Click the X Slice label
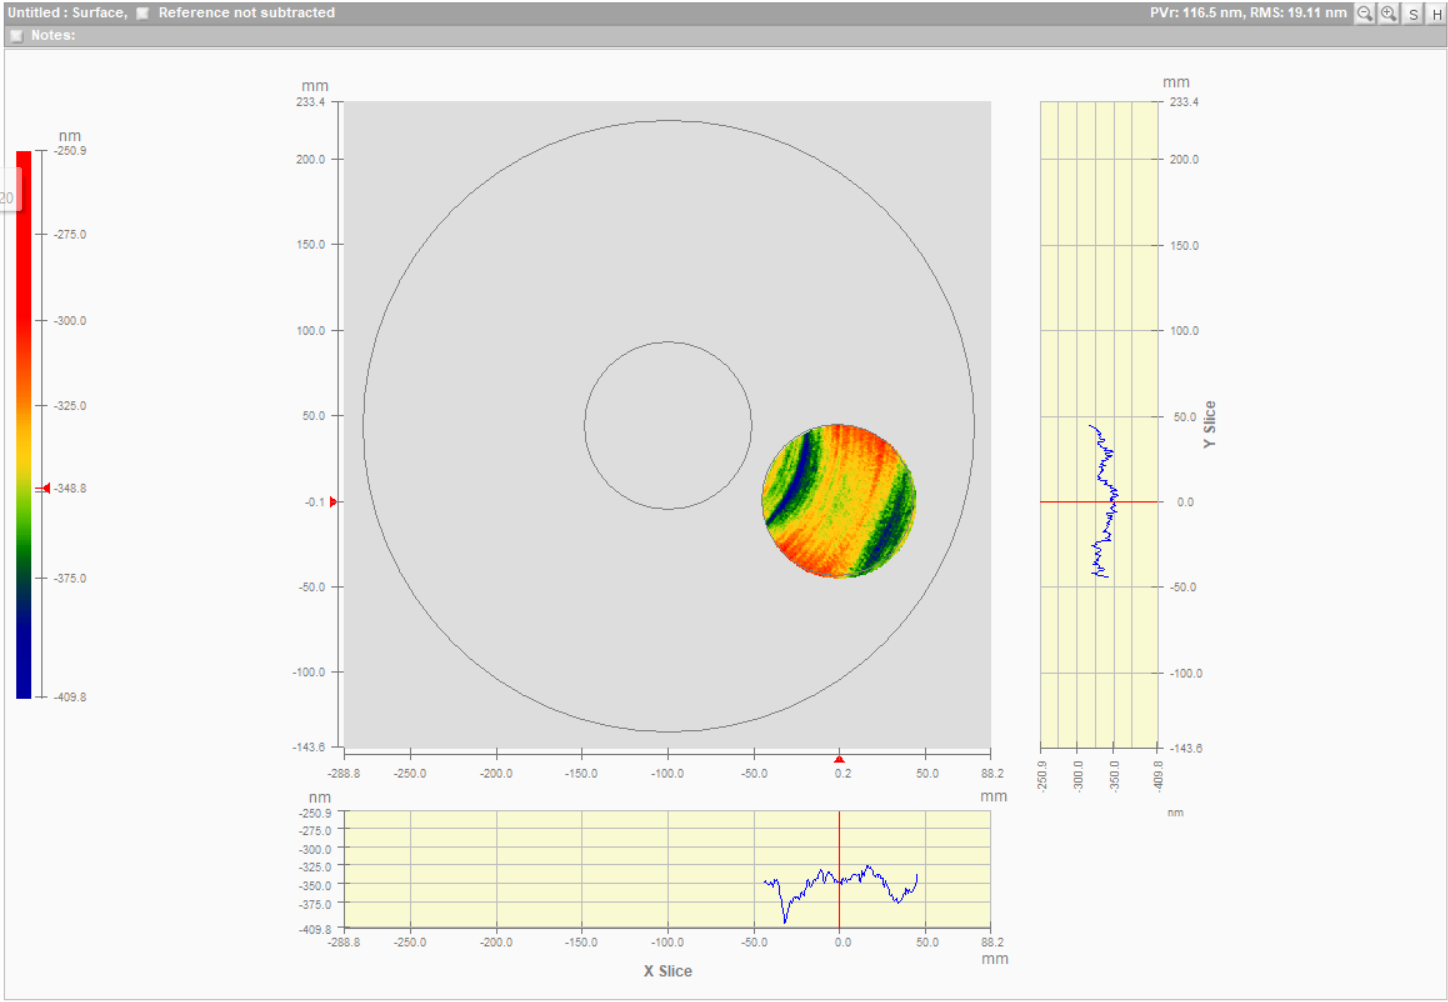The width and height of the screenshot is (1448, 1002). tap(668, 971)
